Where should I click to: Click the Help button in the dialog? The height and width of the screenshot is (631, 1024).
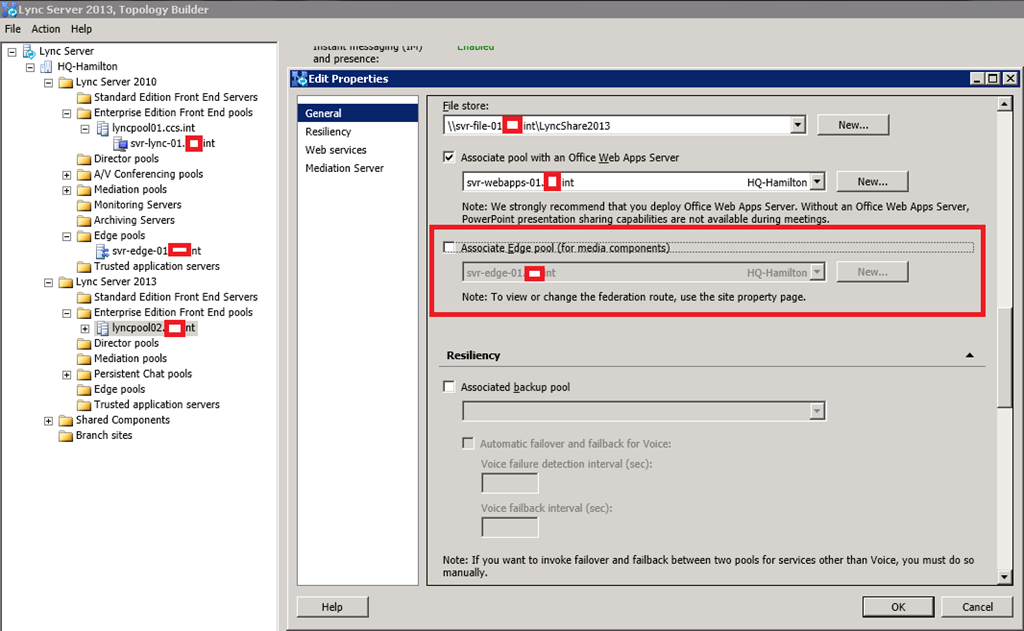(x=332, y=607)
